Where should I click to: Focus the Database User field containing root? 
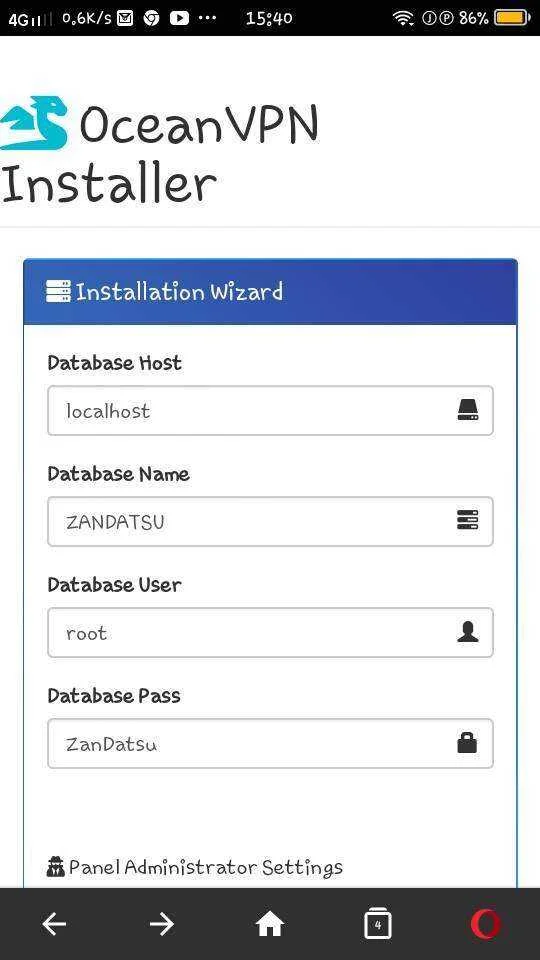(270, 632)
